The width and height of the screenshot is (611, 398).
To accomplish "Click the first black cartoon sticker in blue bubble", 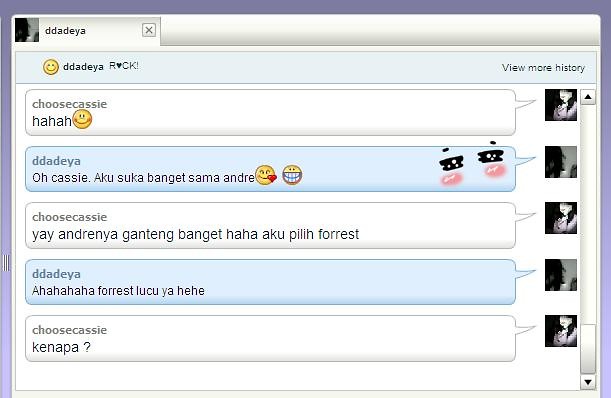I will coord(451,166).
